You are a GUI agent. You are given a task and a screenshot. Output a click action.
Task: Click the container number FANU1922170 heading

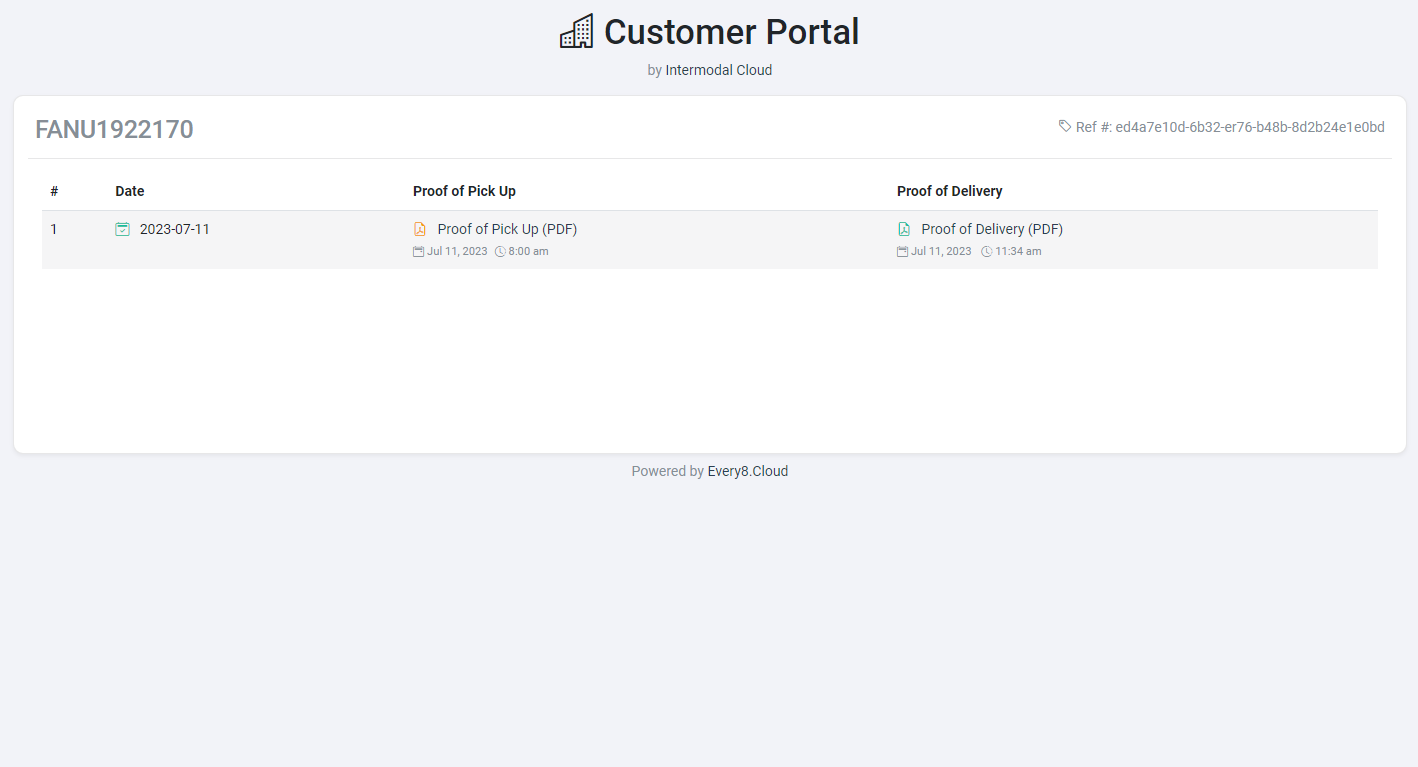coord(113,128)
